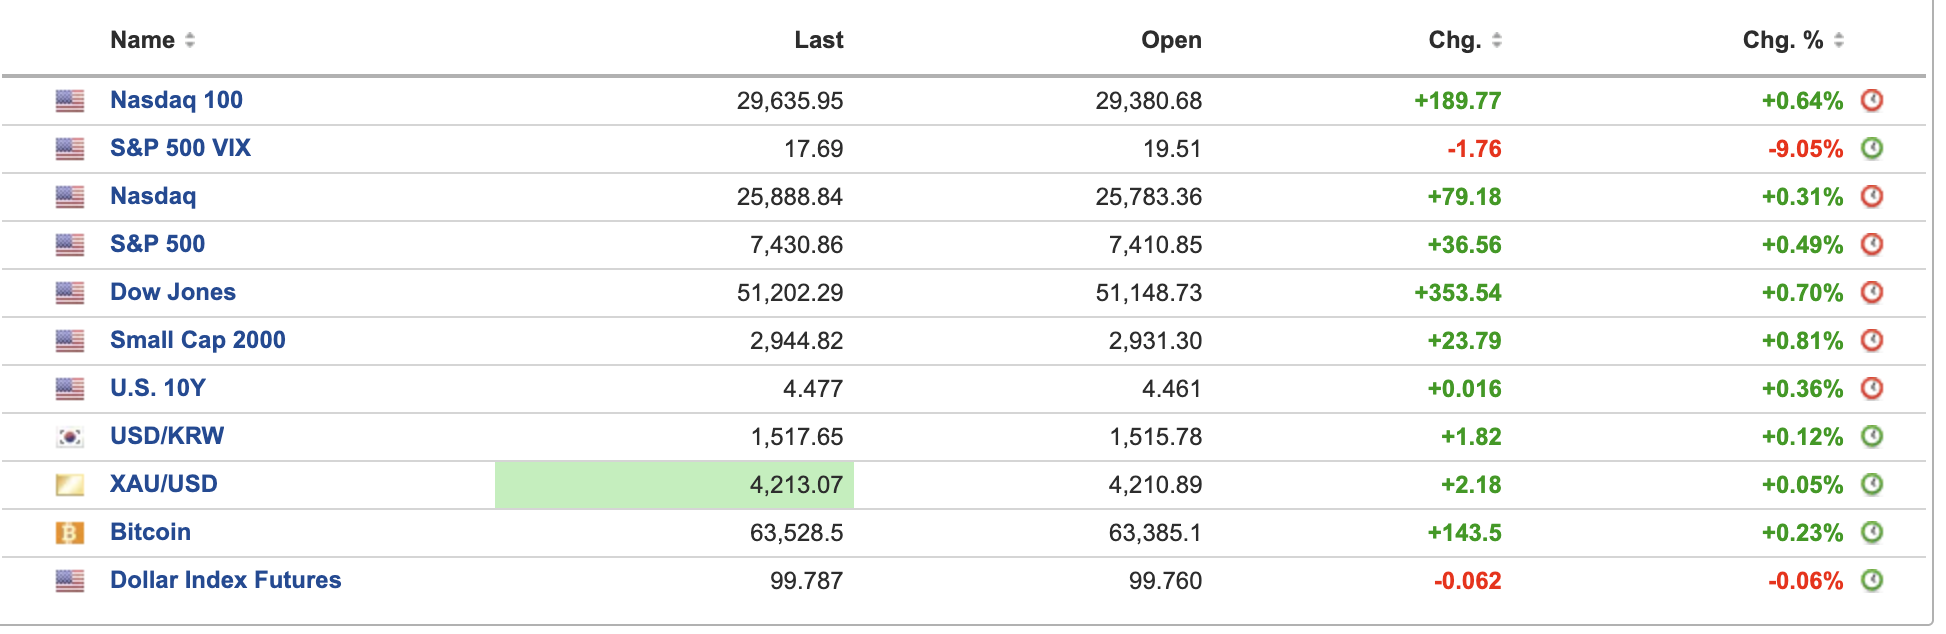Image resolution: width=1946 pixels, height=634 pixels.
Task: Click the South Korea flag icon beside USD/KRW
Action: point(70,437)
